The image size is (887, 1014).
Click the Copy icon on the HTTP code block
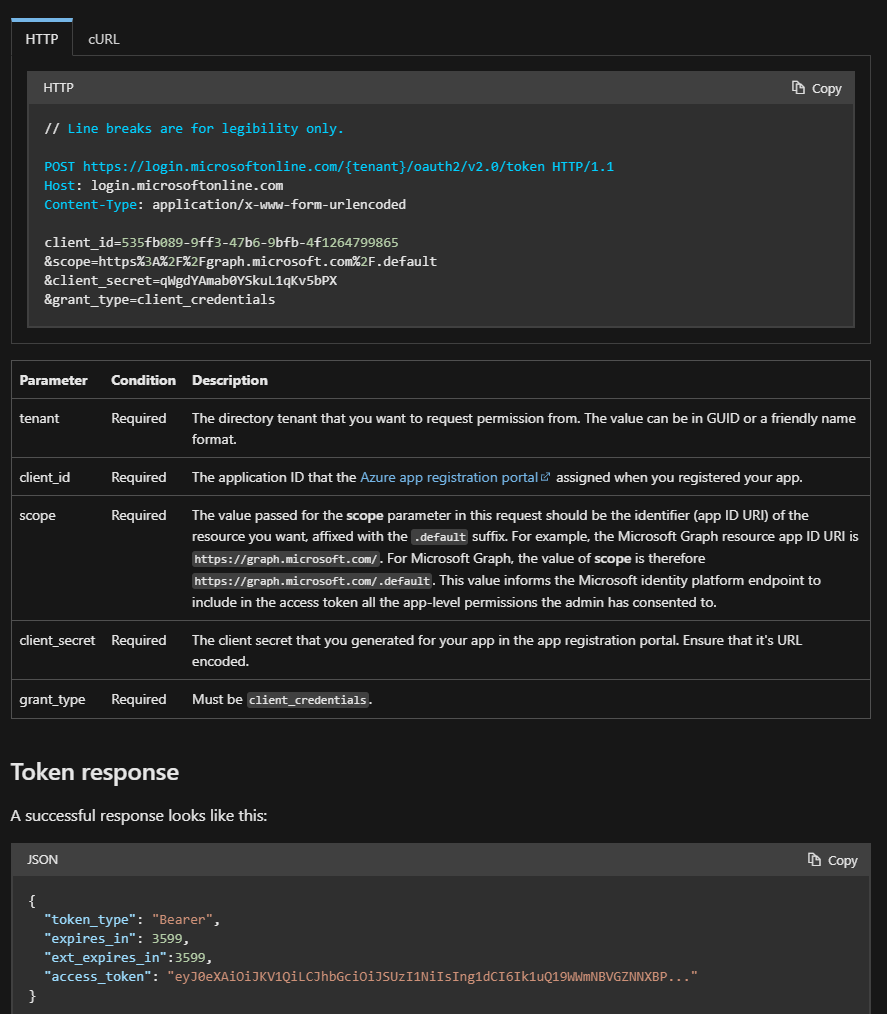click(798, 88)
